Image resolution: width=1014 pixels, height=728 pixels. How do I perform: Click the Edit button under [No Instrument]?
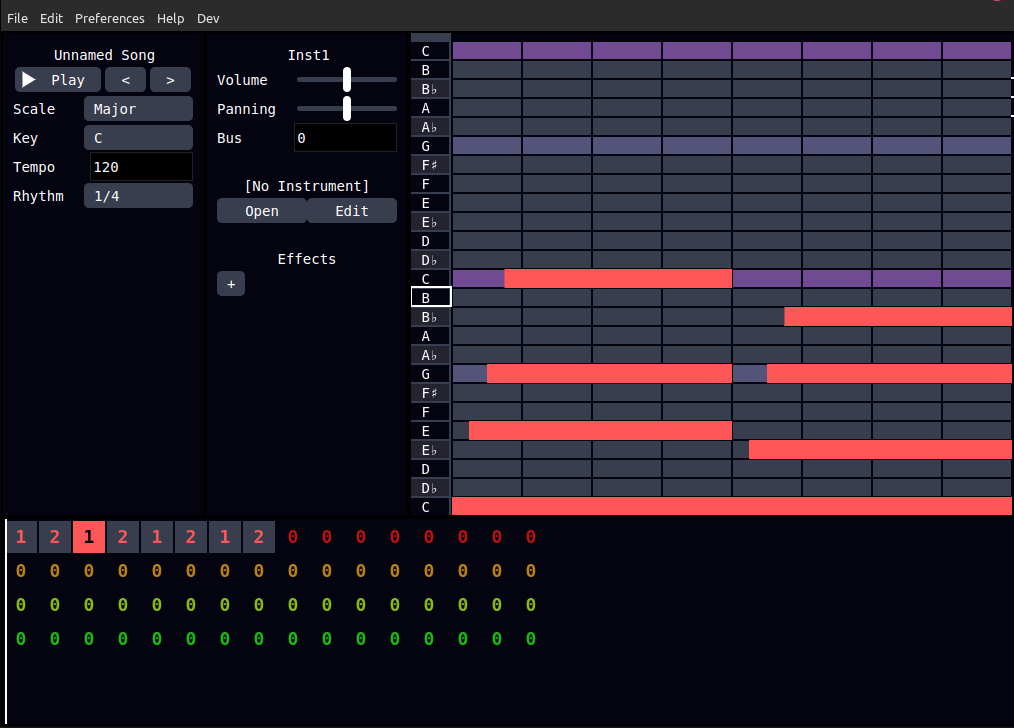pos(351,210)
